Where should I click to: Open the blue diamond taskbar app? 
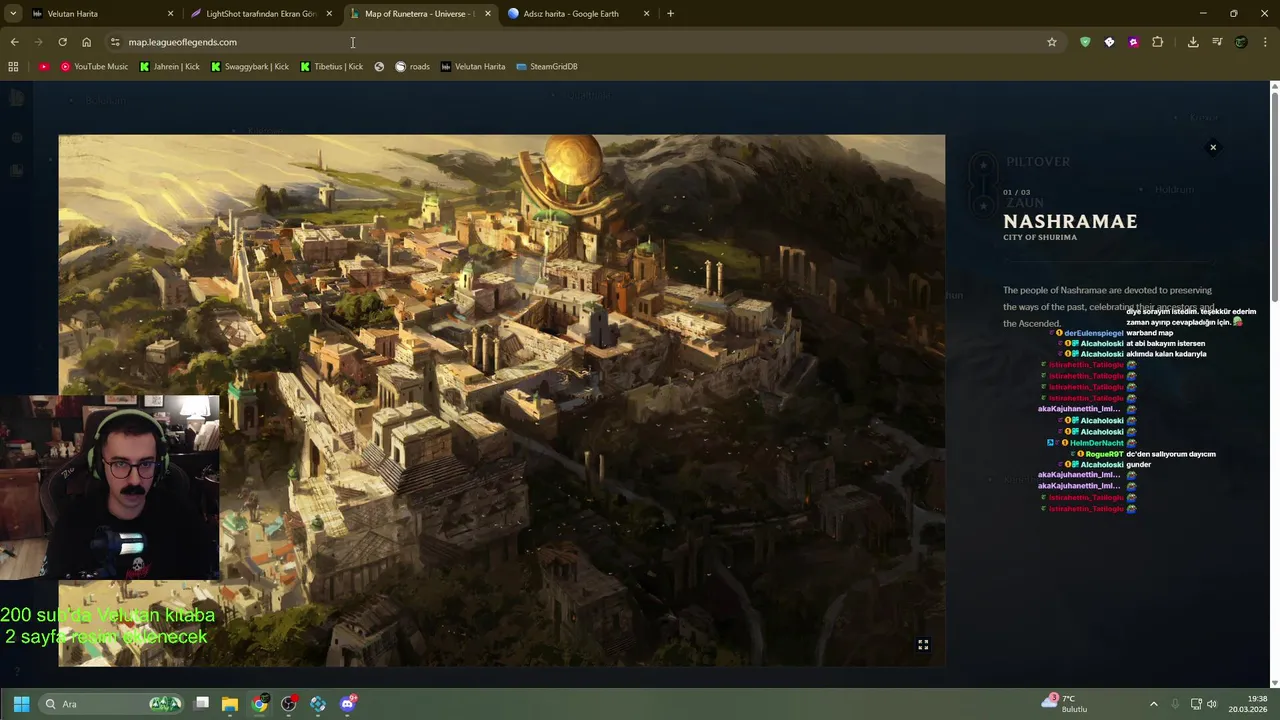tap(318, 704)
